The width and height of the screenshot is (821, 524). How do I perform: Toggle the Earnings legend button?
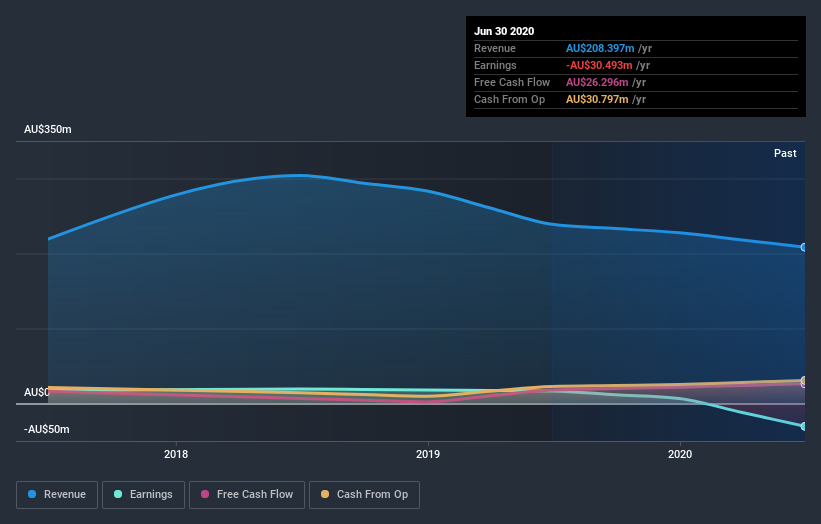tap(143, 495)
